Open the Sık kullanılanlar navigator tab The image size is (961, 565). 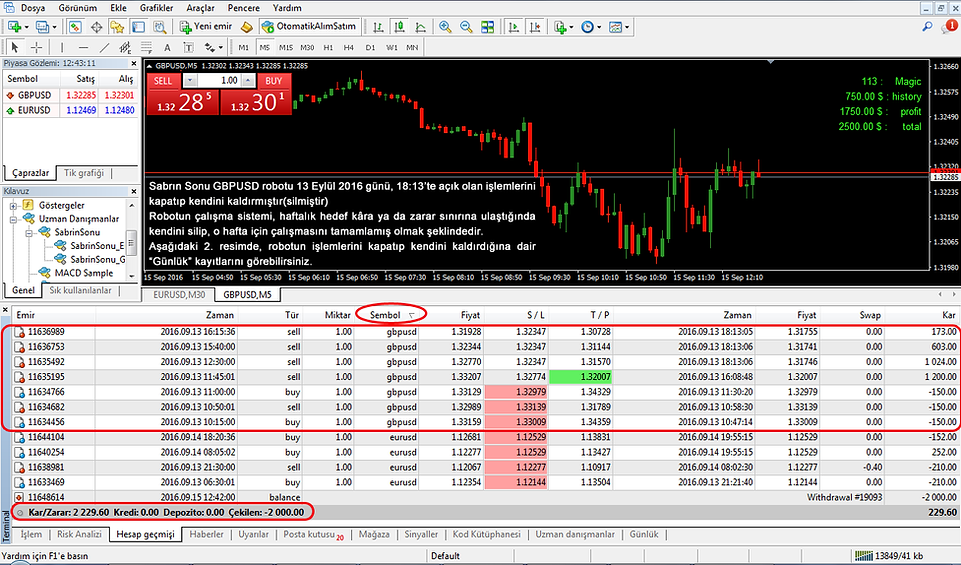tap(80, 290)
